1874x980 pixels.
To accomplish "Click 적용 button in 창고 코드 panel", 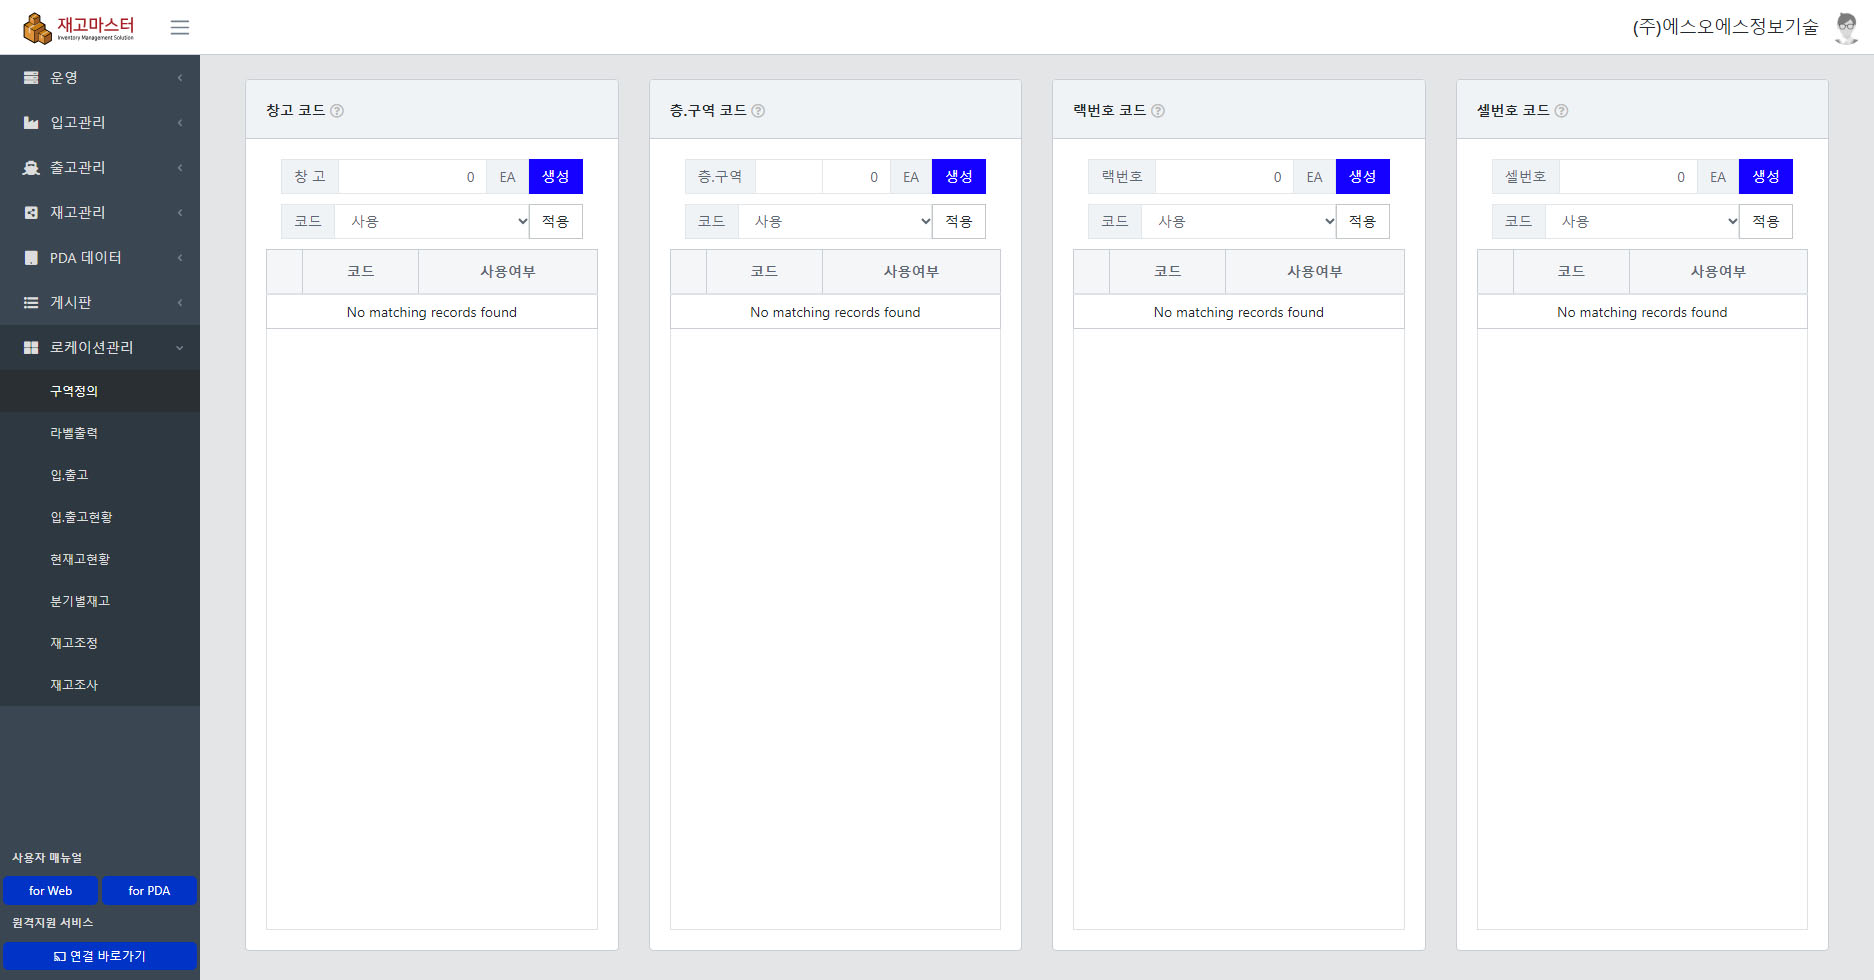I will point(556,221).
